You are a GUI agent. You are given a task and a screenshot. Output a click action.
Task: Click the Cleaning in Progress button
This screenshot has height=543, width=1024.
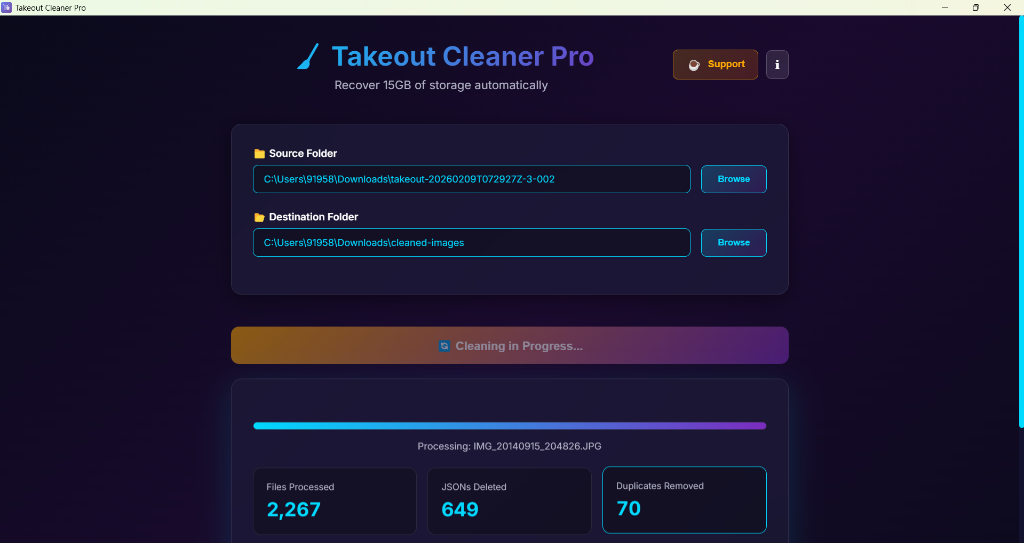[x=509, y=346]
